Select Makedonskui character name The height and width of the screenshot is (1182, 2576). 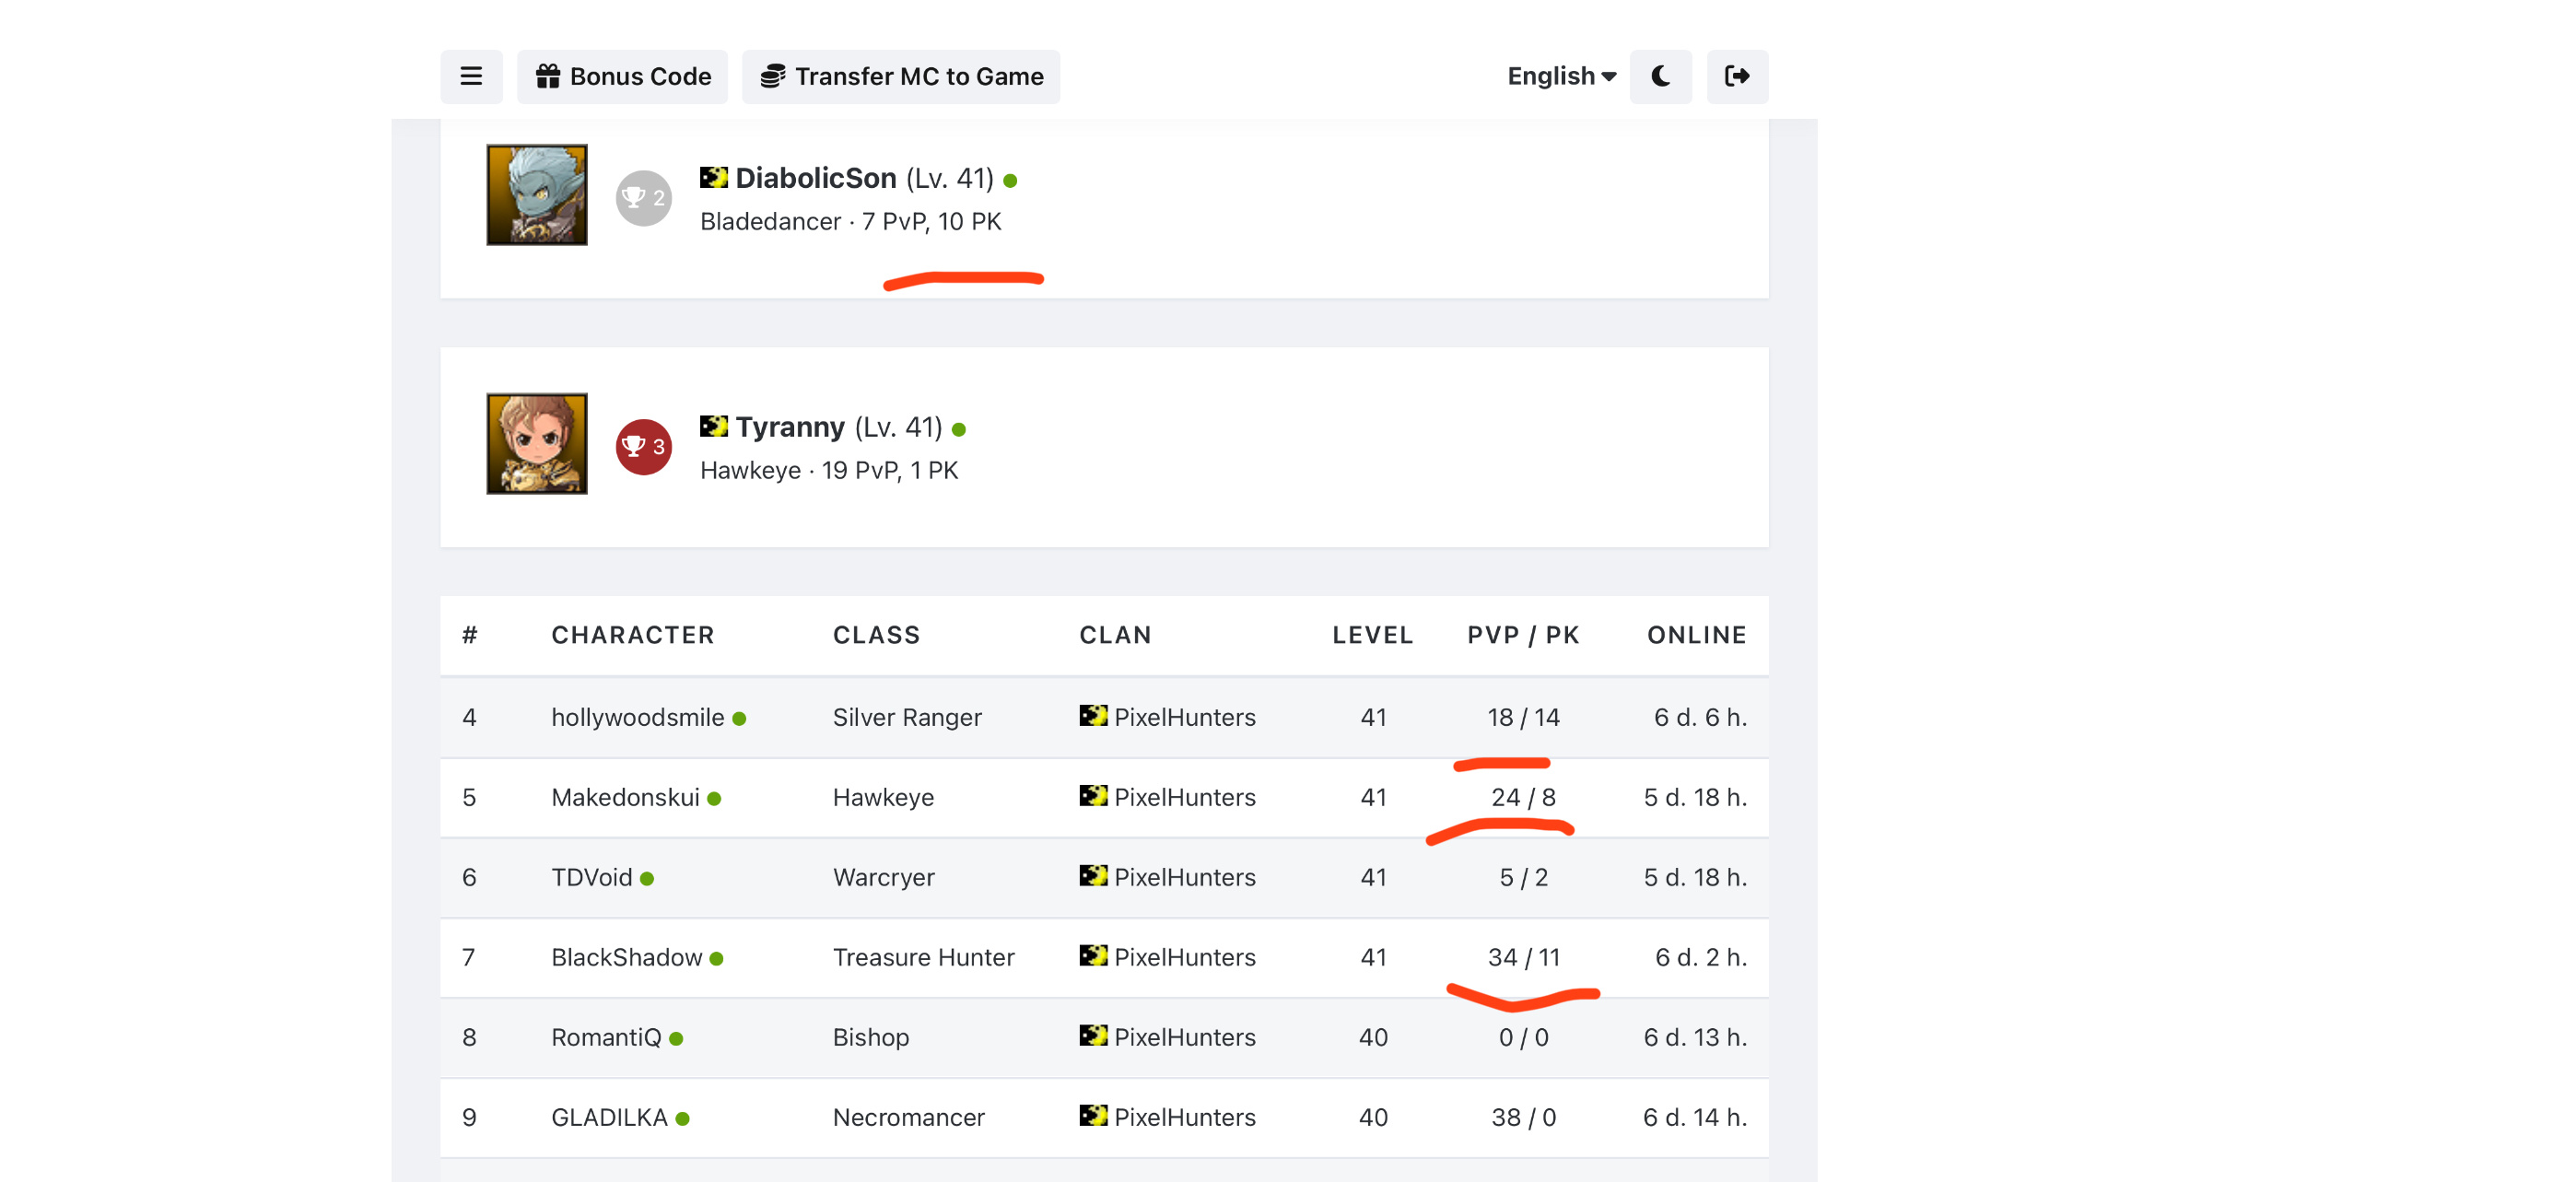[x=625, y=797]
